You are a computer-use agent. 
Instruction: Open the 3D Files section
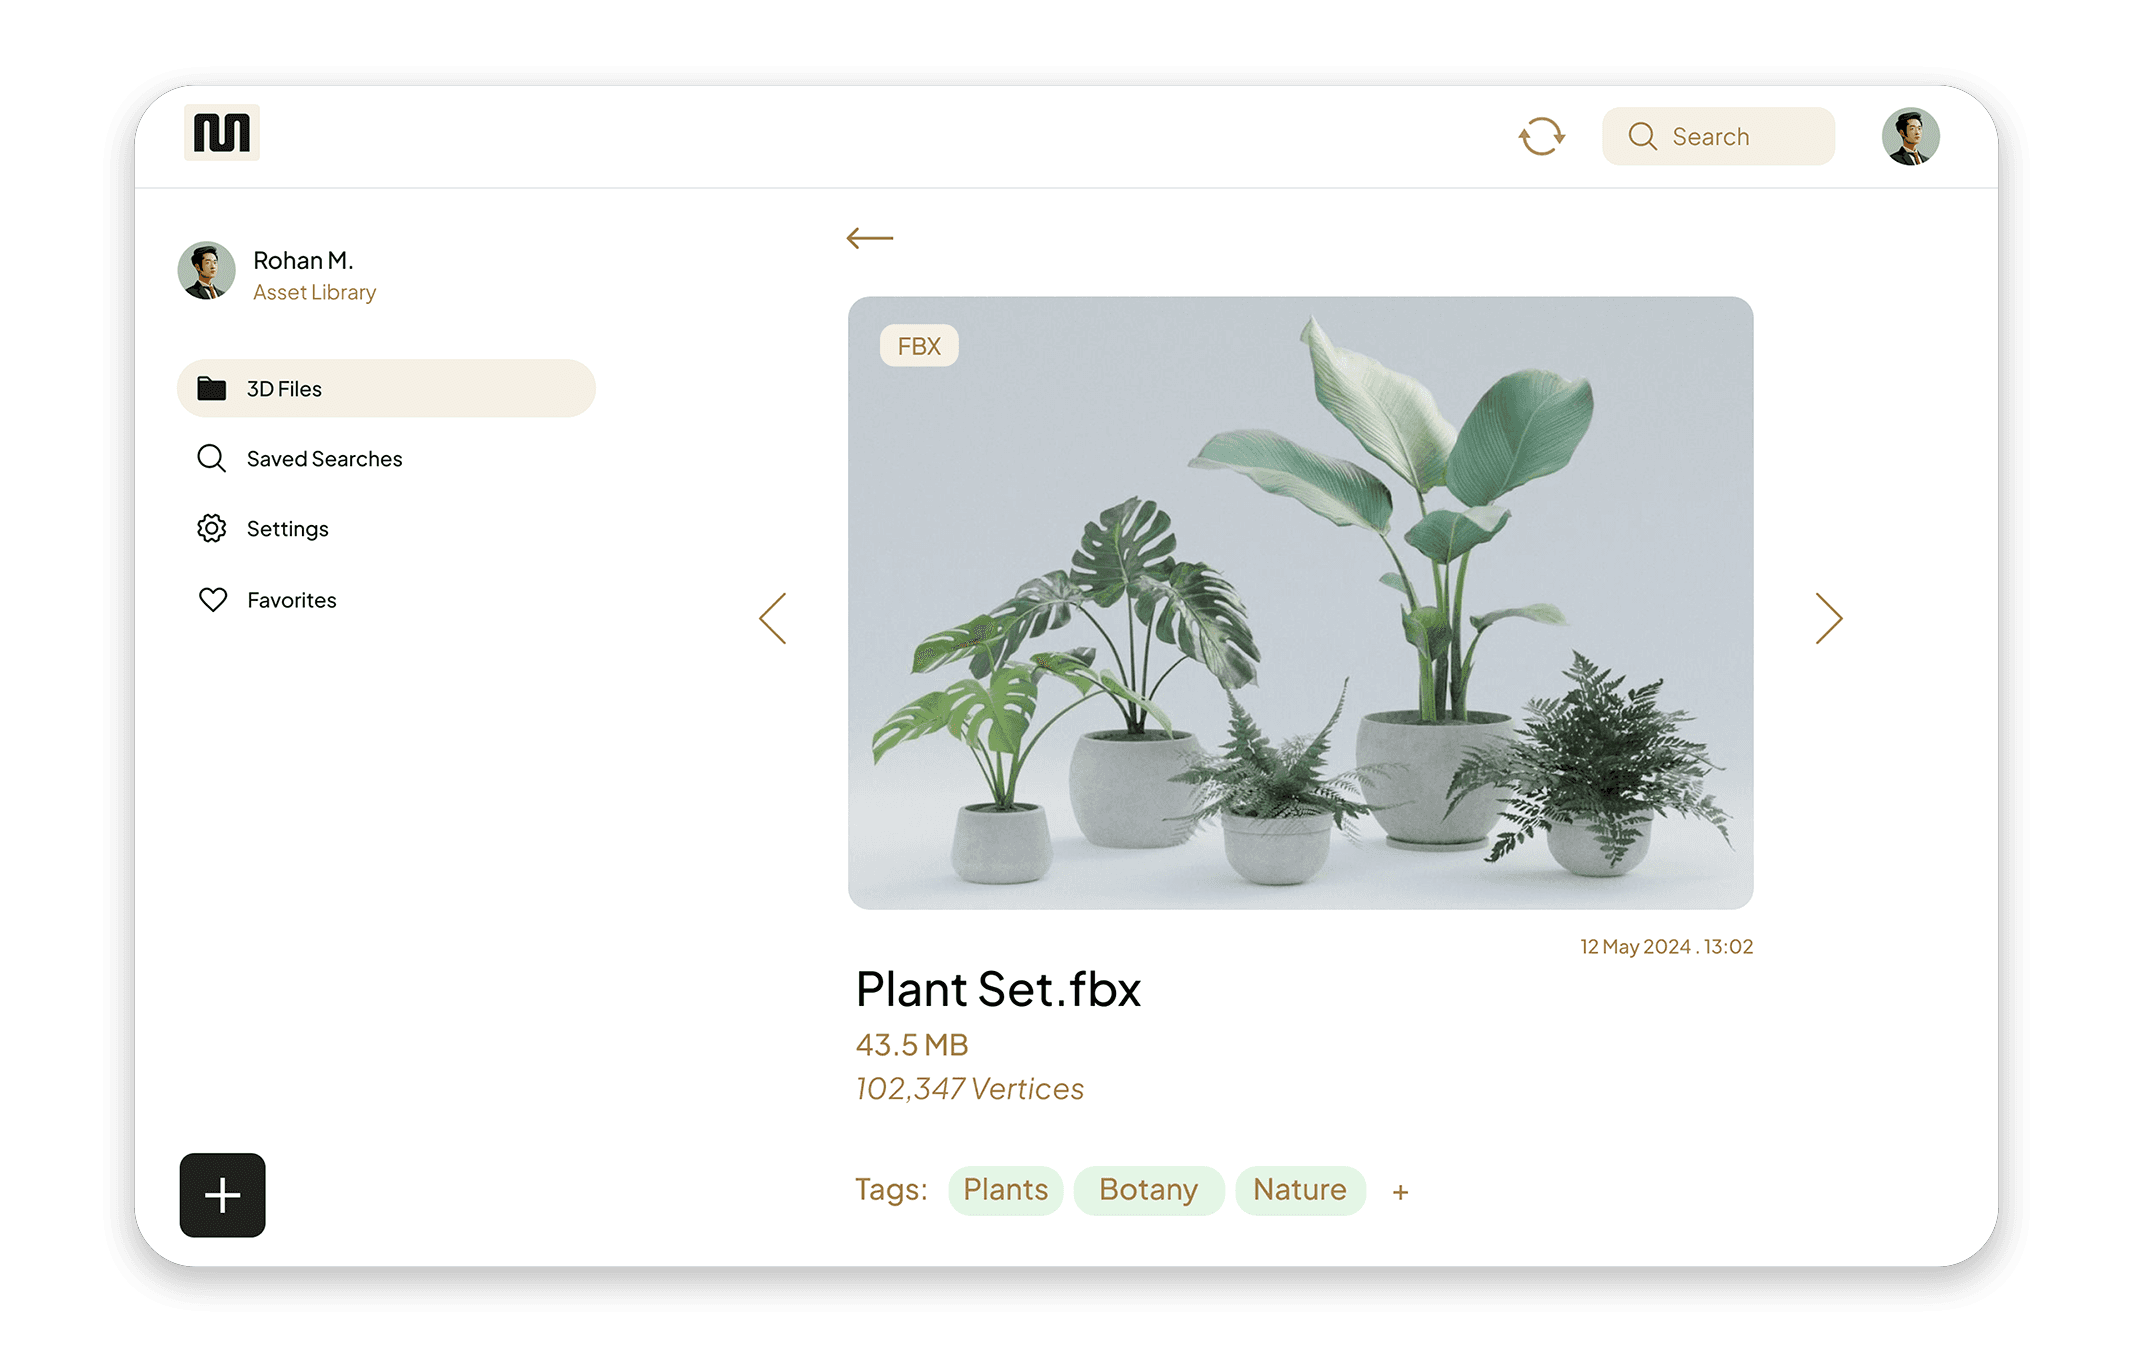[386, 388]
